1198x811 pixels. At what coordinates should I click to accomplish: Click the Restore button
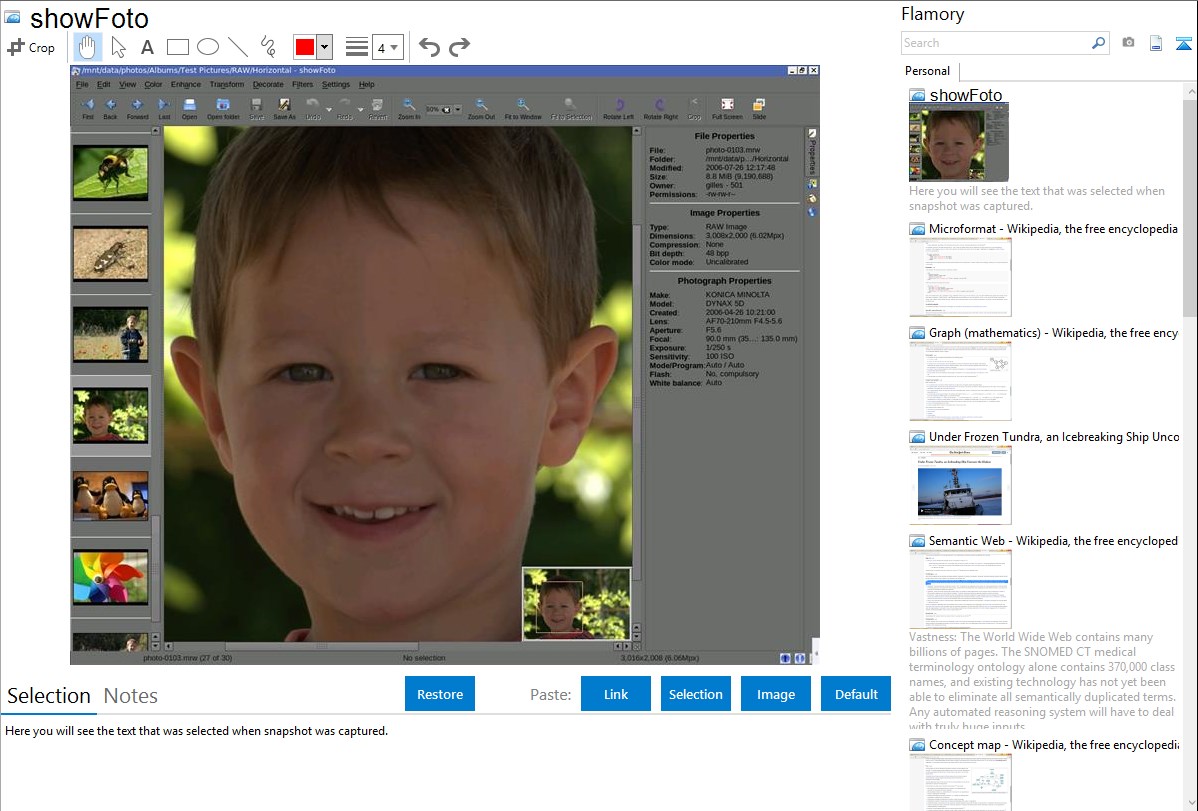tap(440, 694)
